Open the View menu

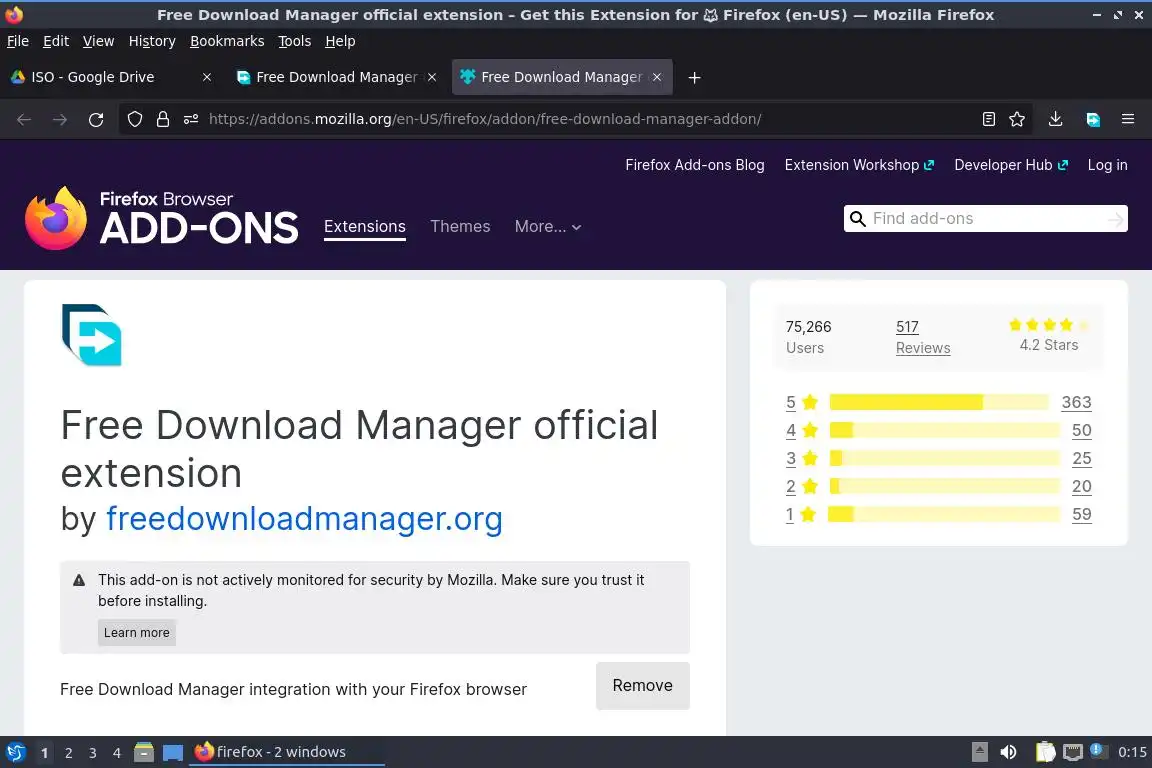click(98, 41)
